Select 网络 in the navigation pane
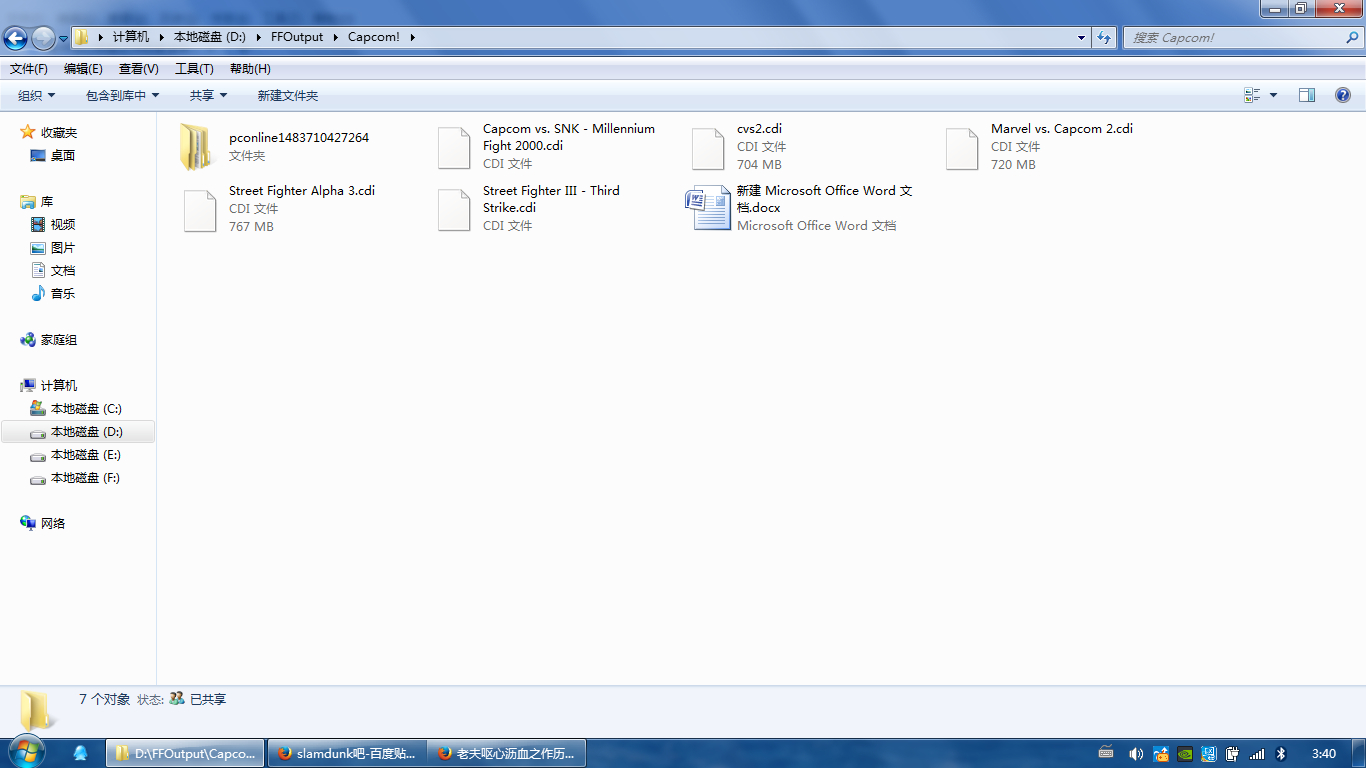 [53, 523]
